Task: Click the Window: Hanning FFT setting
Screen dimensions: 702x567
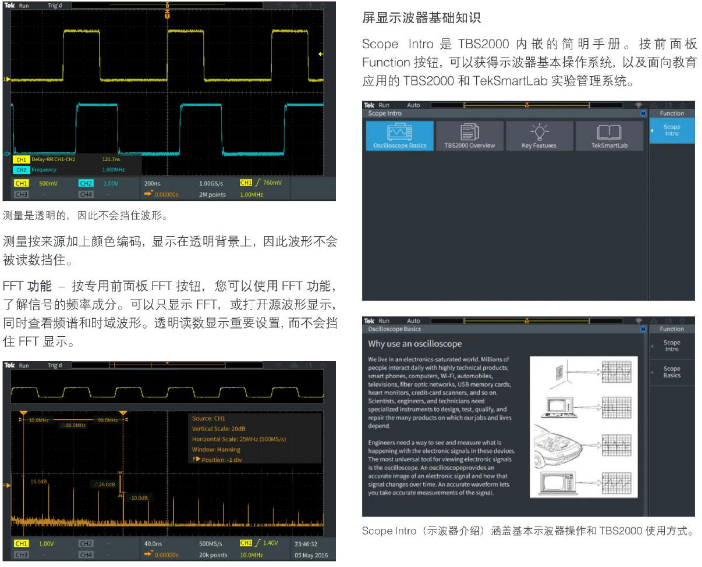Action: (x=217, y=449)
